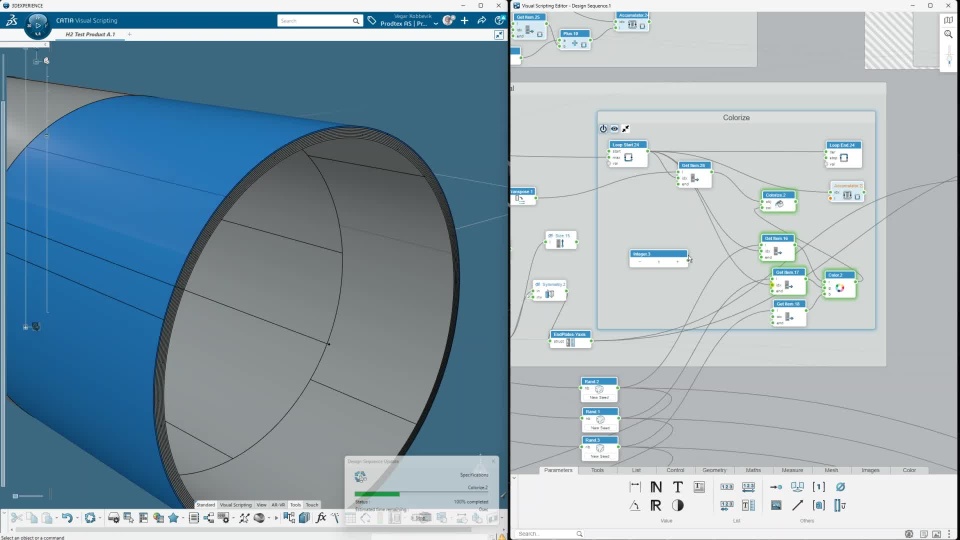Select the Colorize.2 node
Screen dimensions: 960x540
coord(779,201)
